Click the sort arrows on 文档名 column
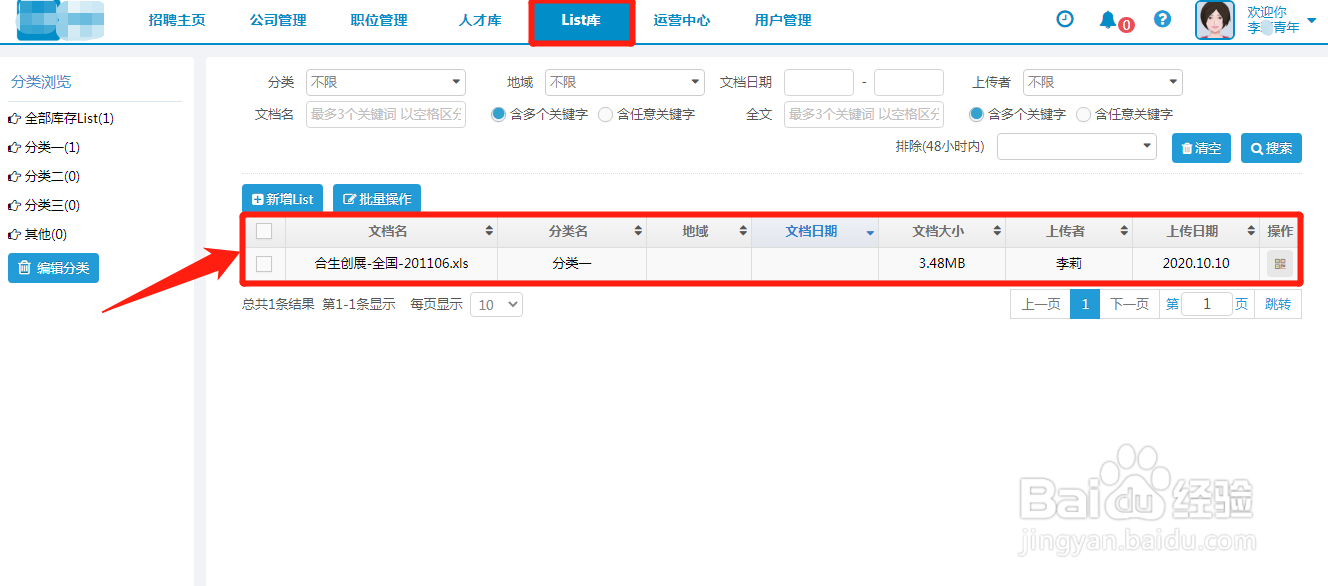 489,231
